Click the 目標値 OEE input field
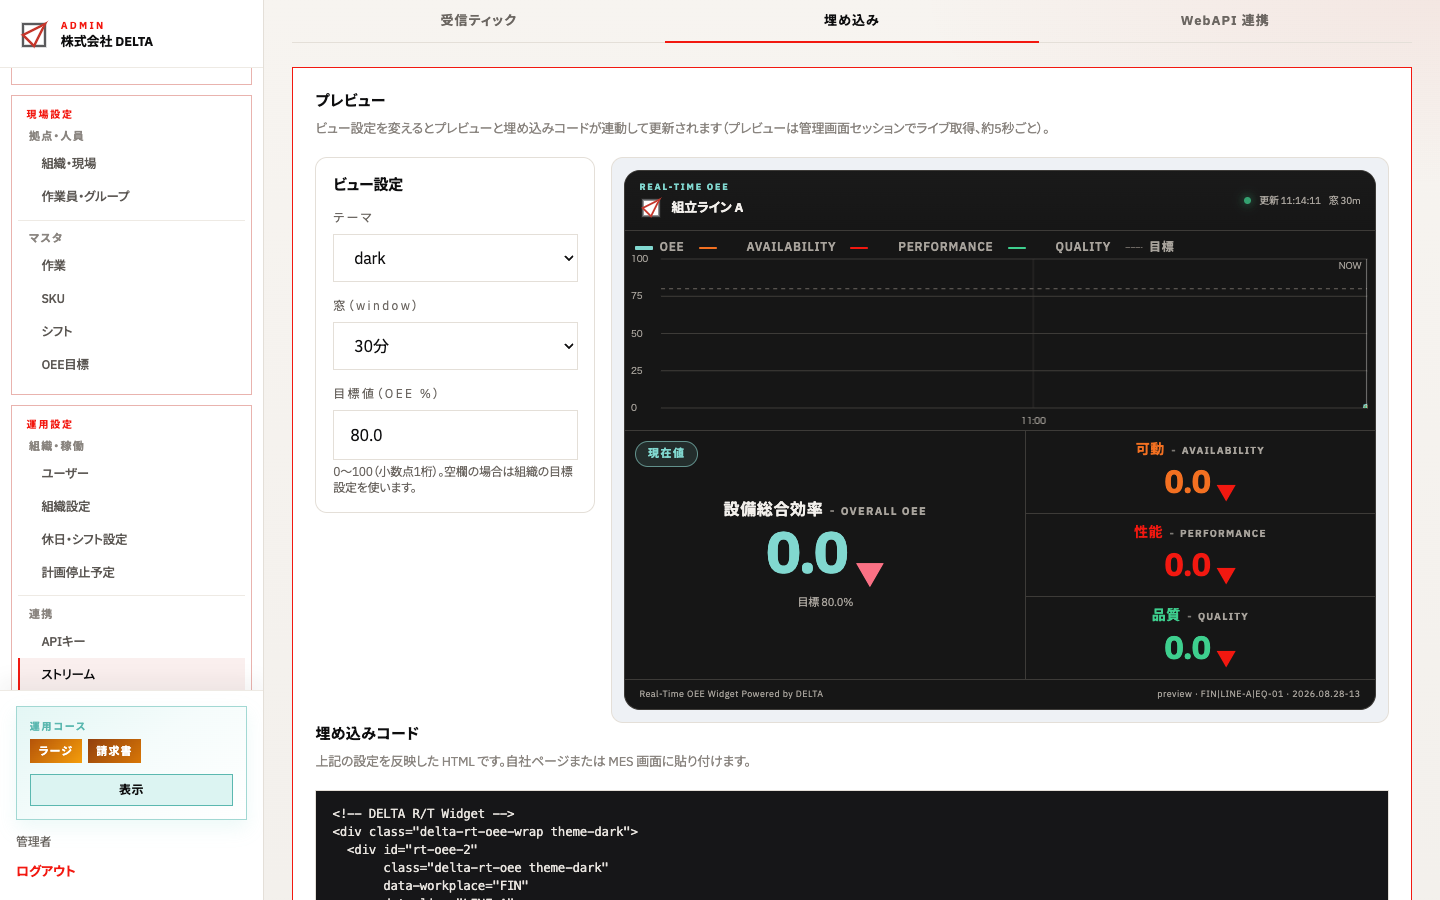This screenshot has width=1440, height=900. (x=455, y=435)
